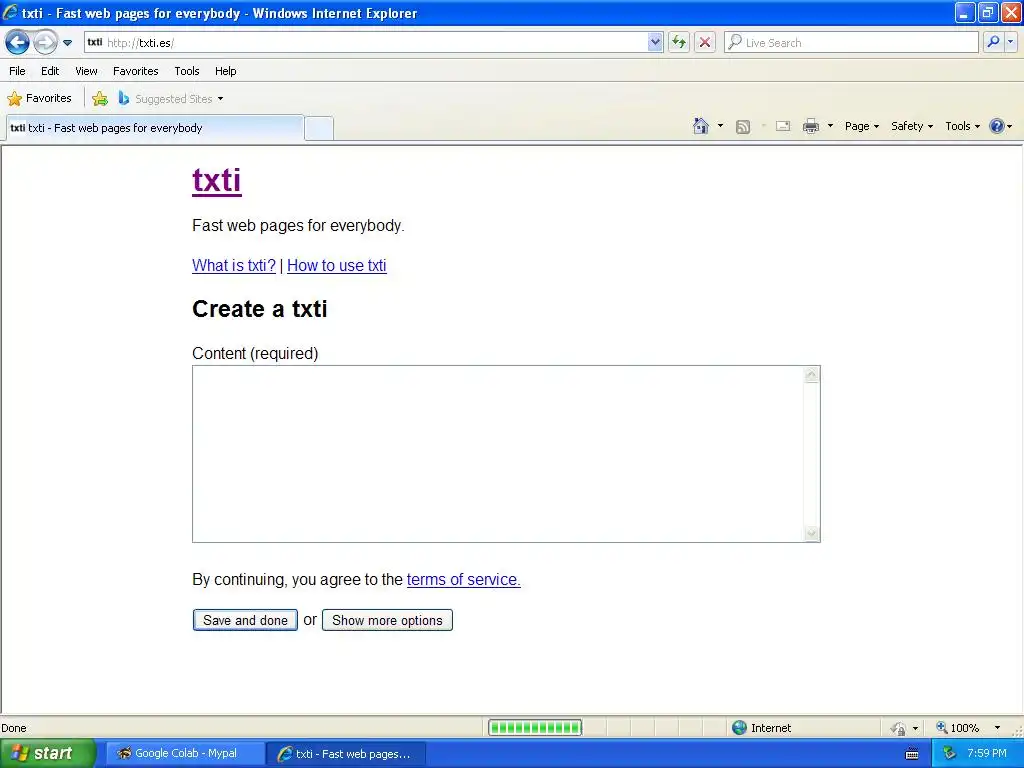Click the content textarea scroll up arrow

coord(811,375)
